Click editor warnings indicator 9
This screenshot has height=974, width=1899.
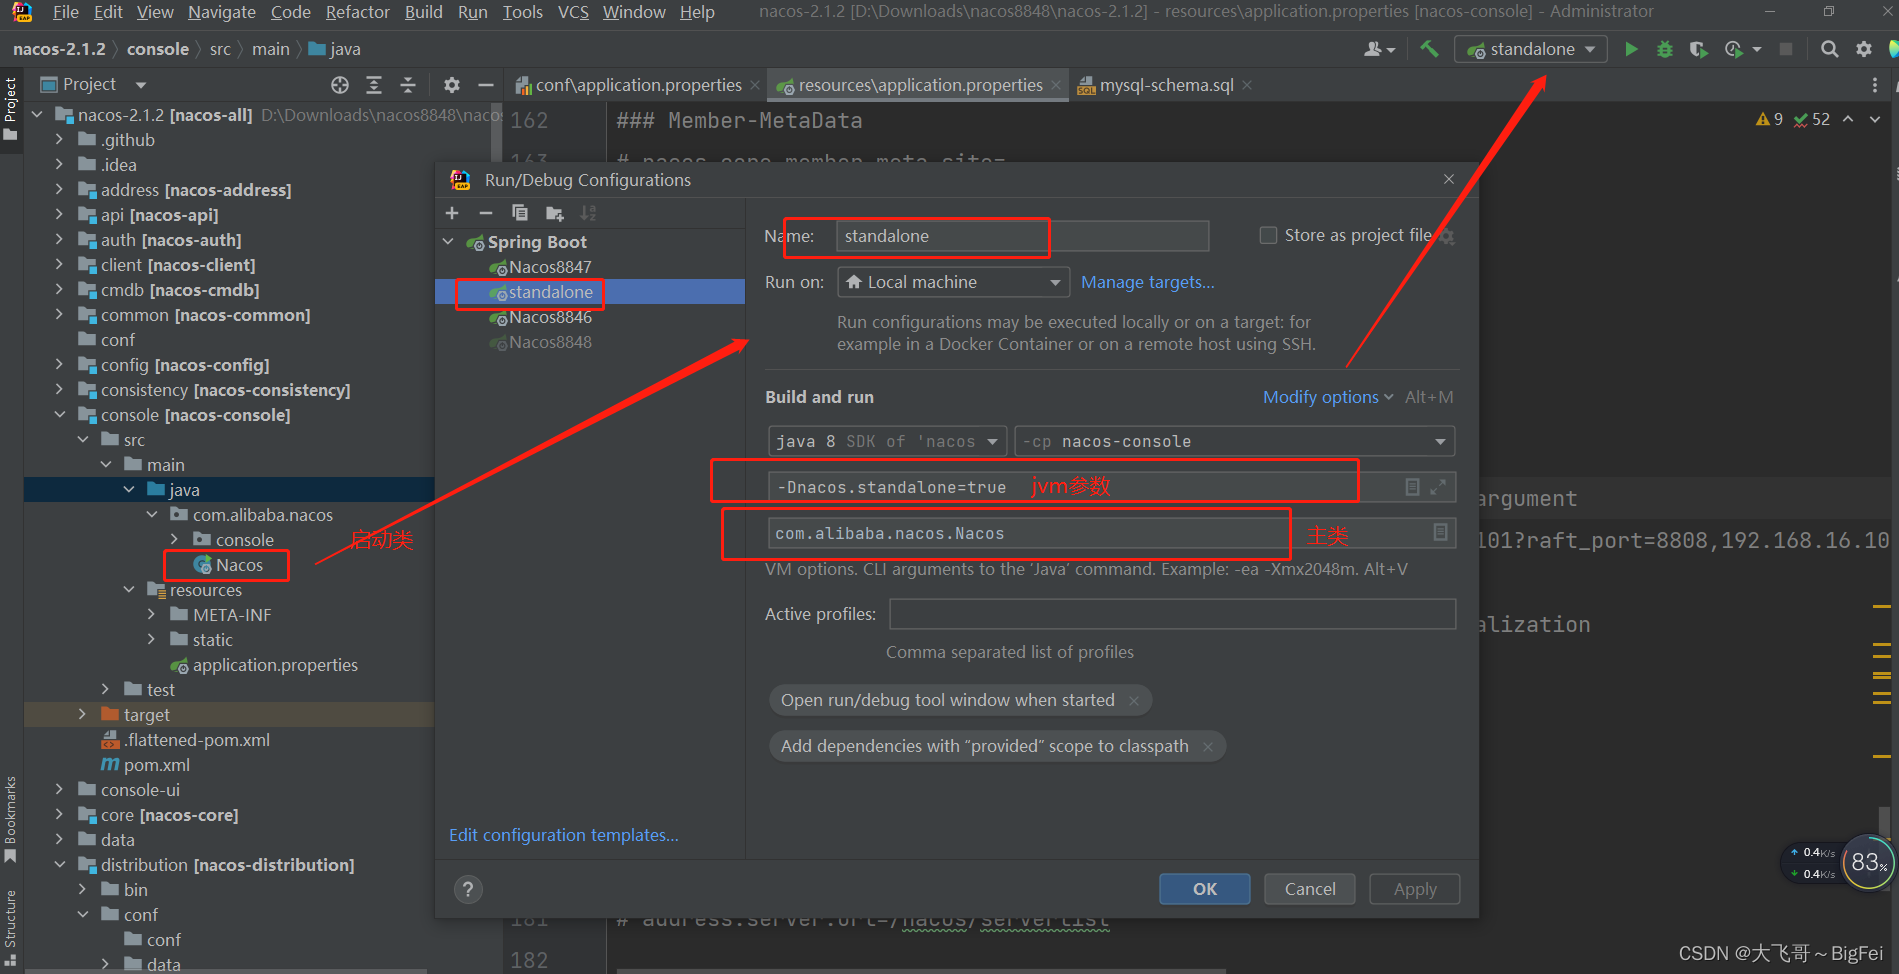click(1769, 119)
